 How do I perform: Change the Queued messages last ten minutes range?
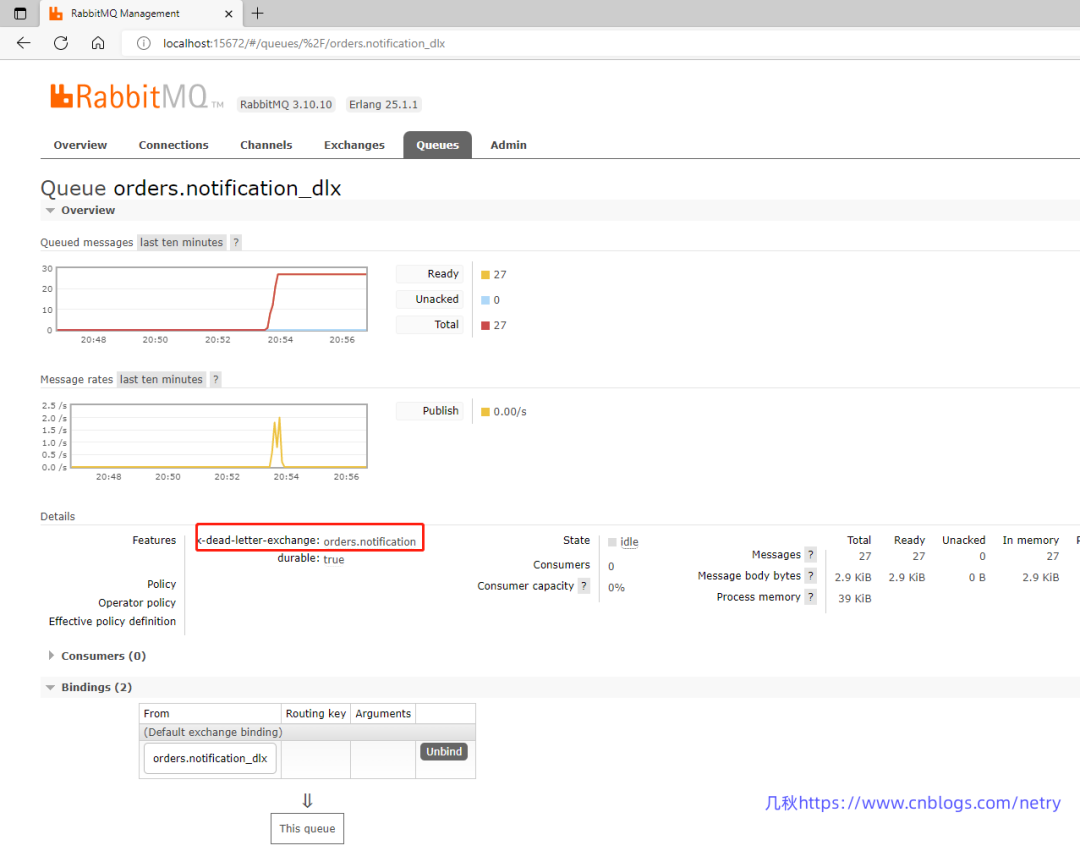[x=181, y=242]
